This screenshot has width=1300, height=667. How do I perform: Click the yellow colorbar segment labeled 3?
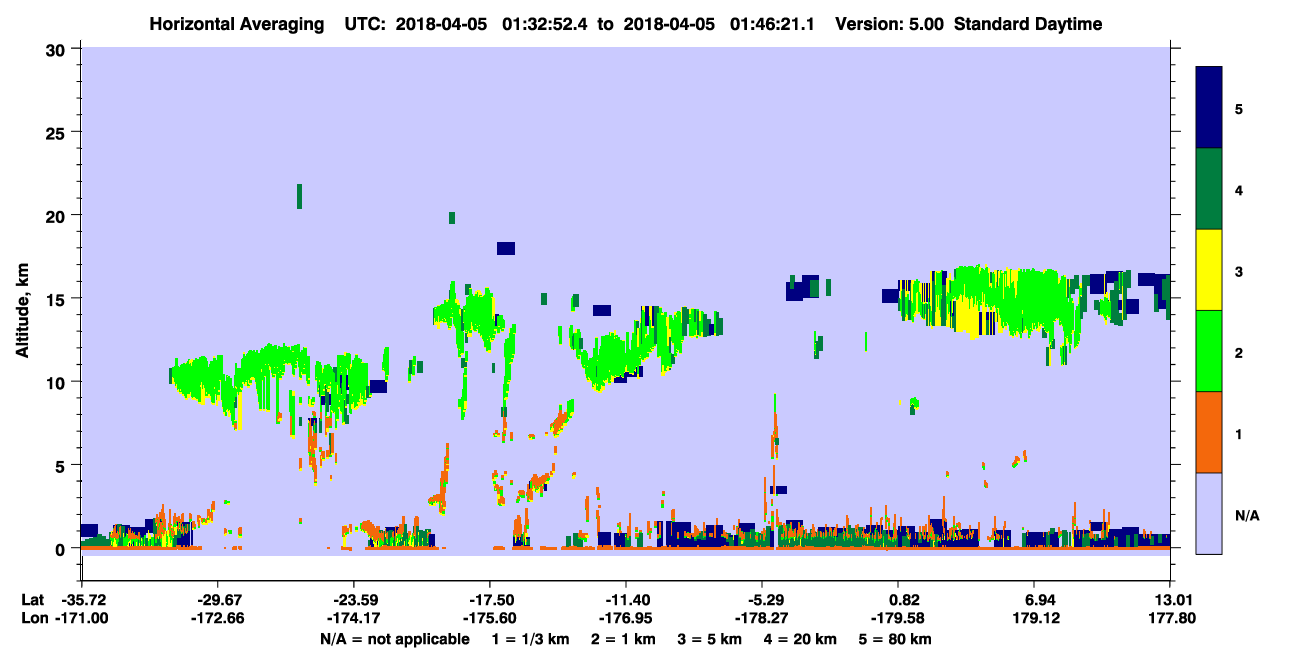1209,270
